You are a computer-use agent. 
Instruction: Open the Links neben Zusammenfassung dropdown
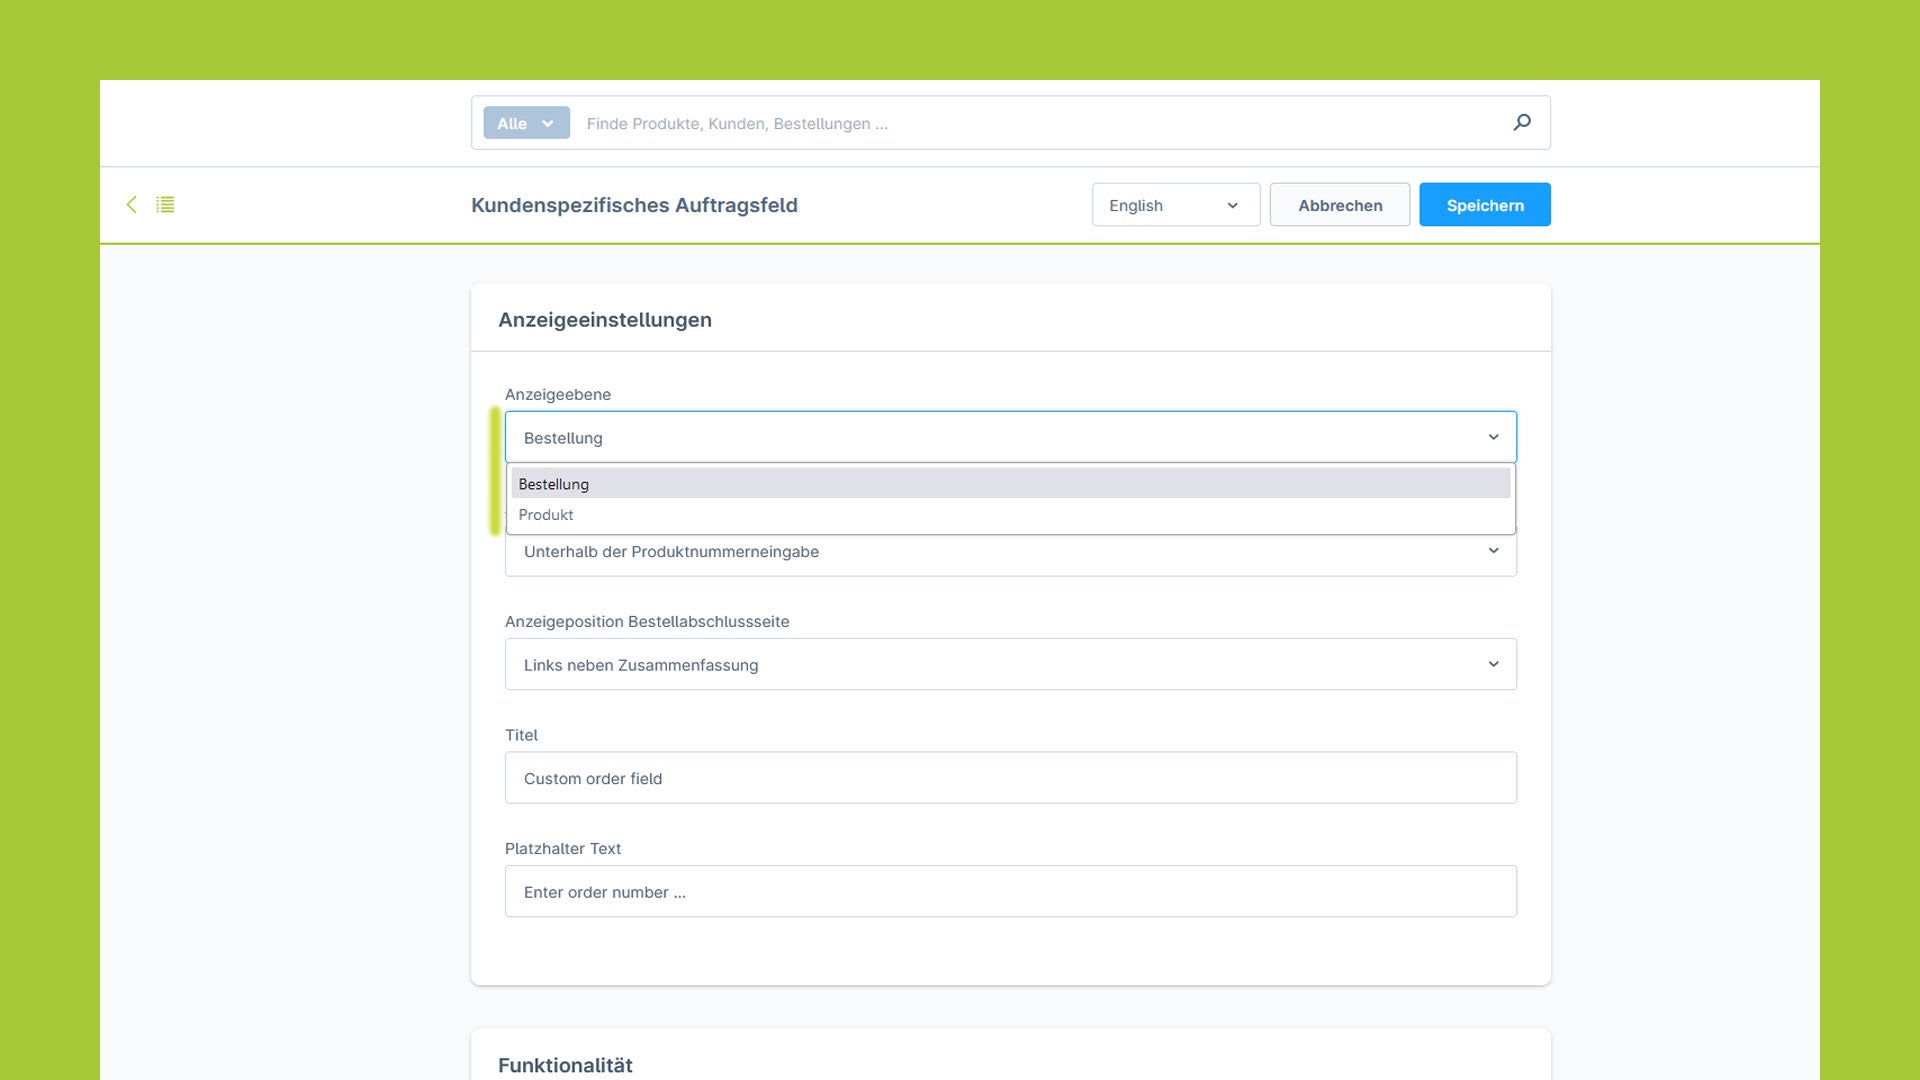(1011, 664)
